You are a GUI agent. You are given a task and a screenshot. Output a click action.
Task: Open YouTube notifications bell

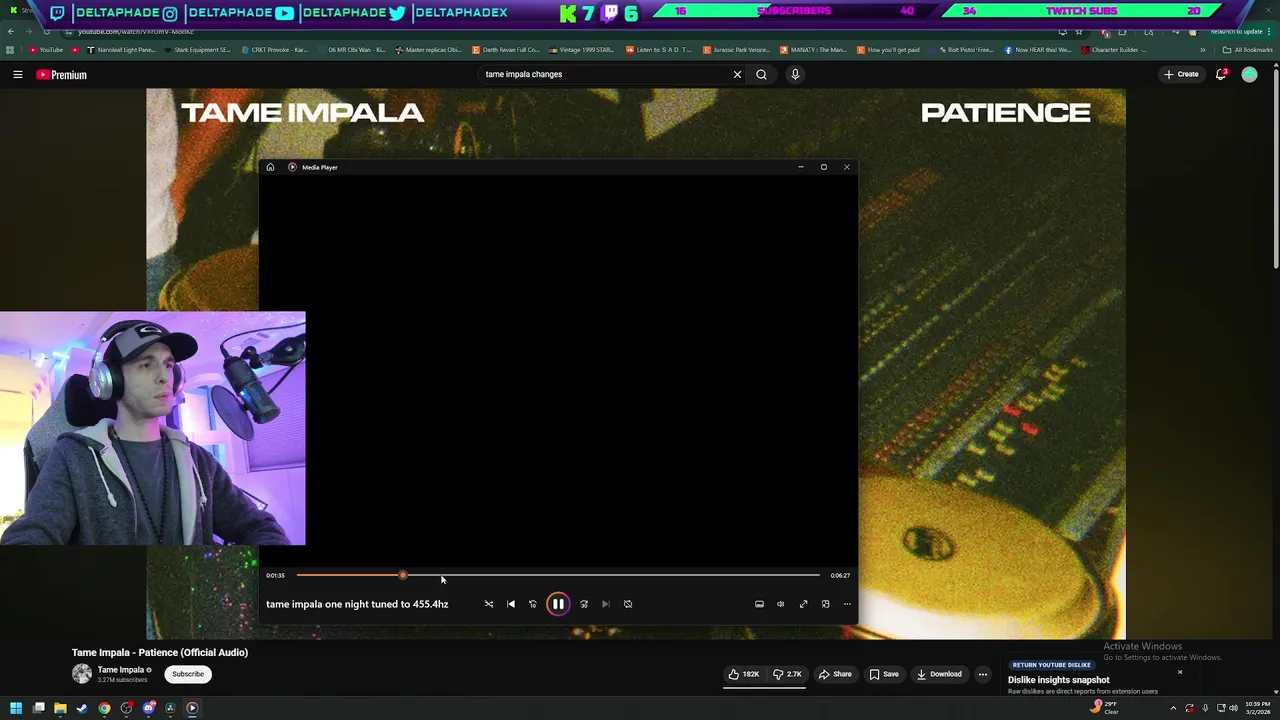point(1221,74)
